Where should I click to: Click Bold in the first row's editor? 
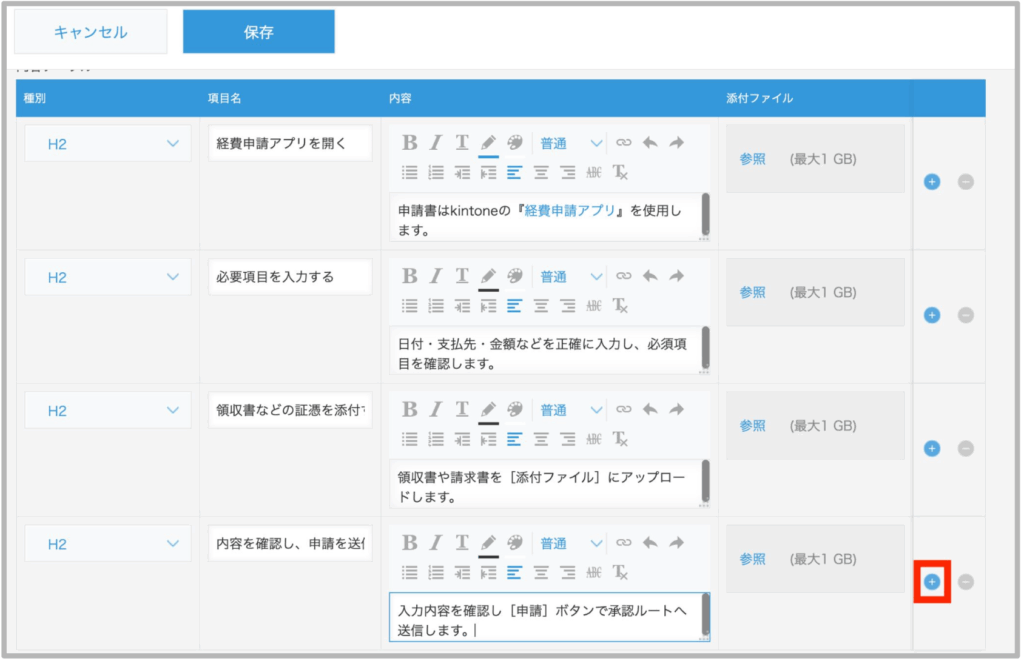pyautogui.click(x=410, y=143)
